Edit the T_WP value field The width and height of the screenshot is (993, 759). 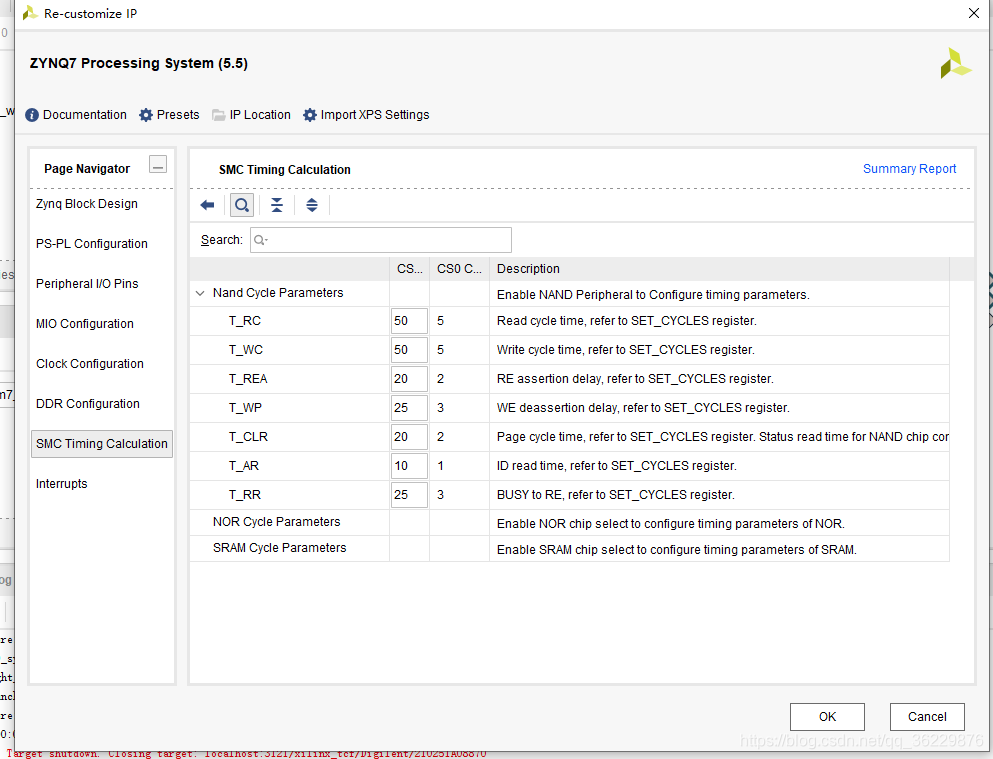(409, 408)
